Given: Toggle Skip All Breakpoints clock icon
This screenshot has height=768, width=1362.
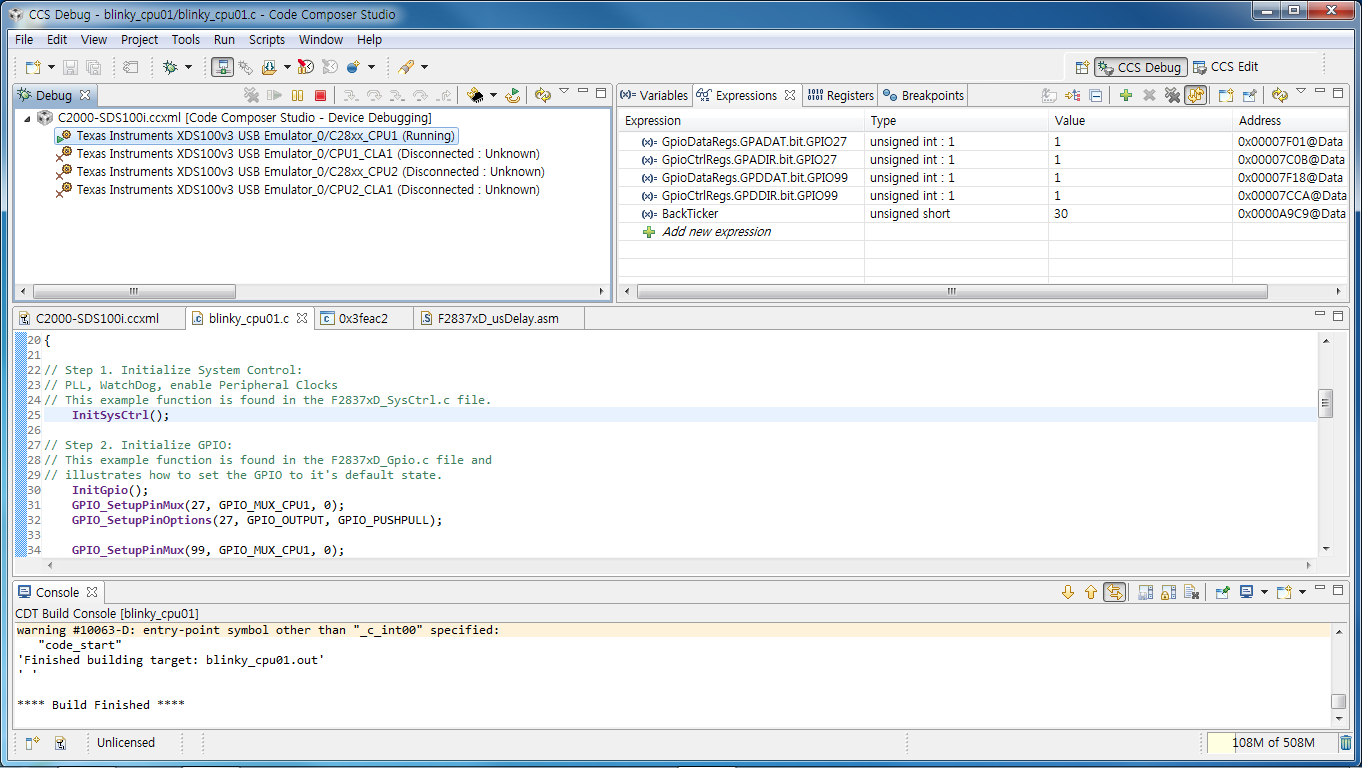Looking at the screenshot, I should (306, 67).
